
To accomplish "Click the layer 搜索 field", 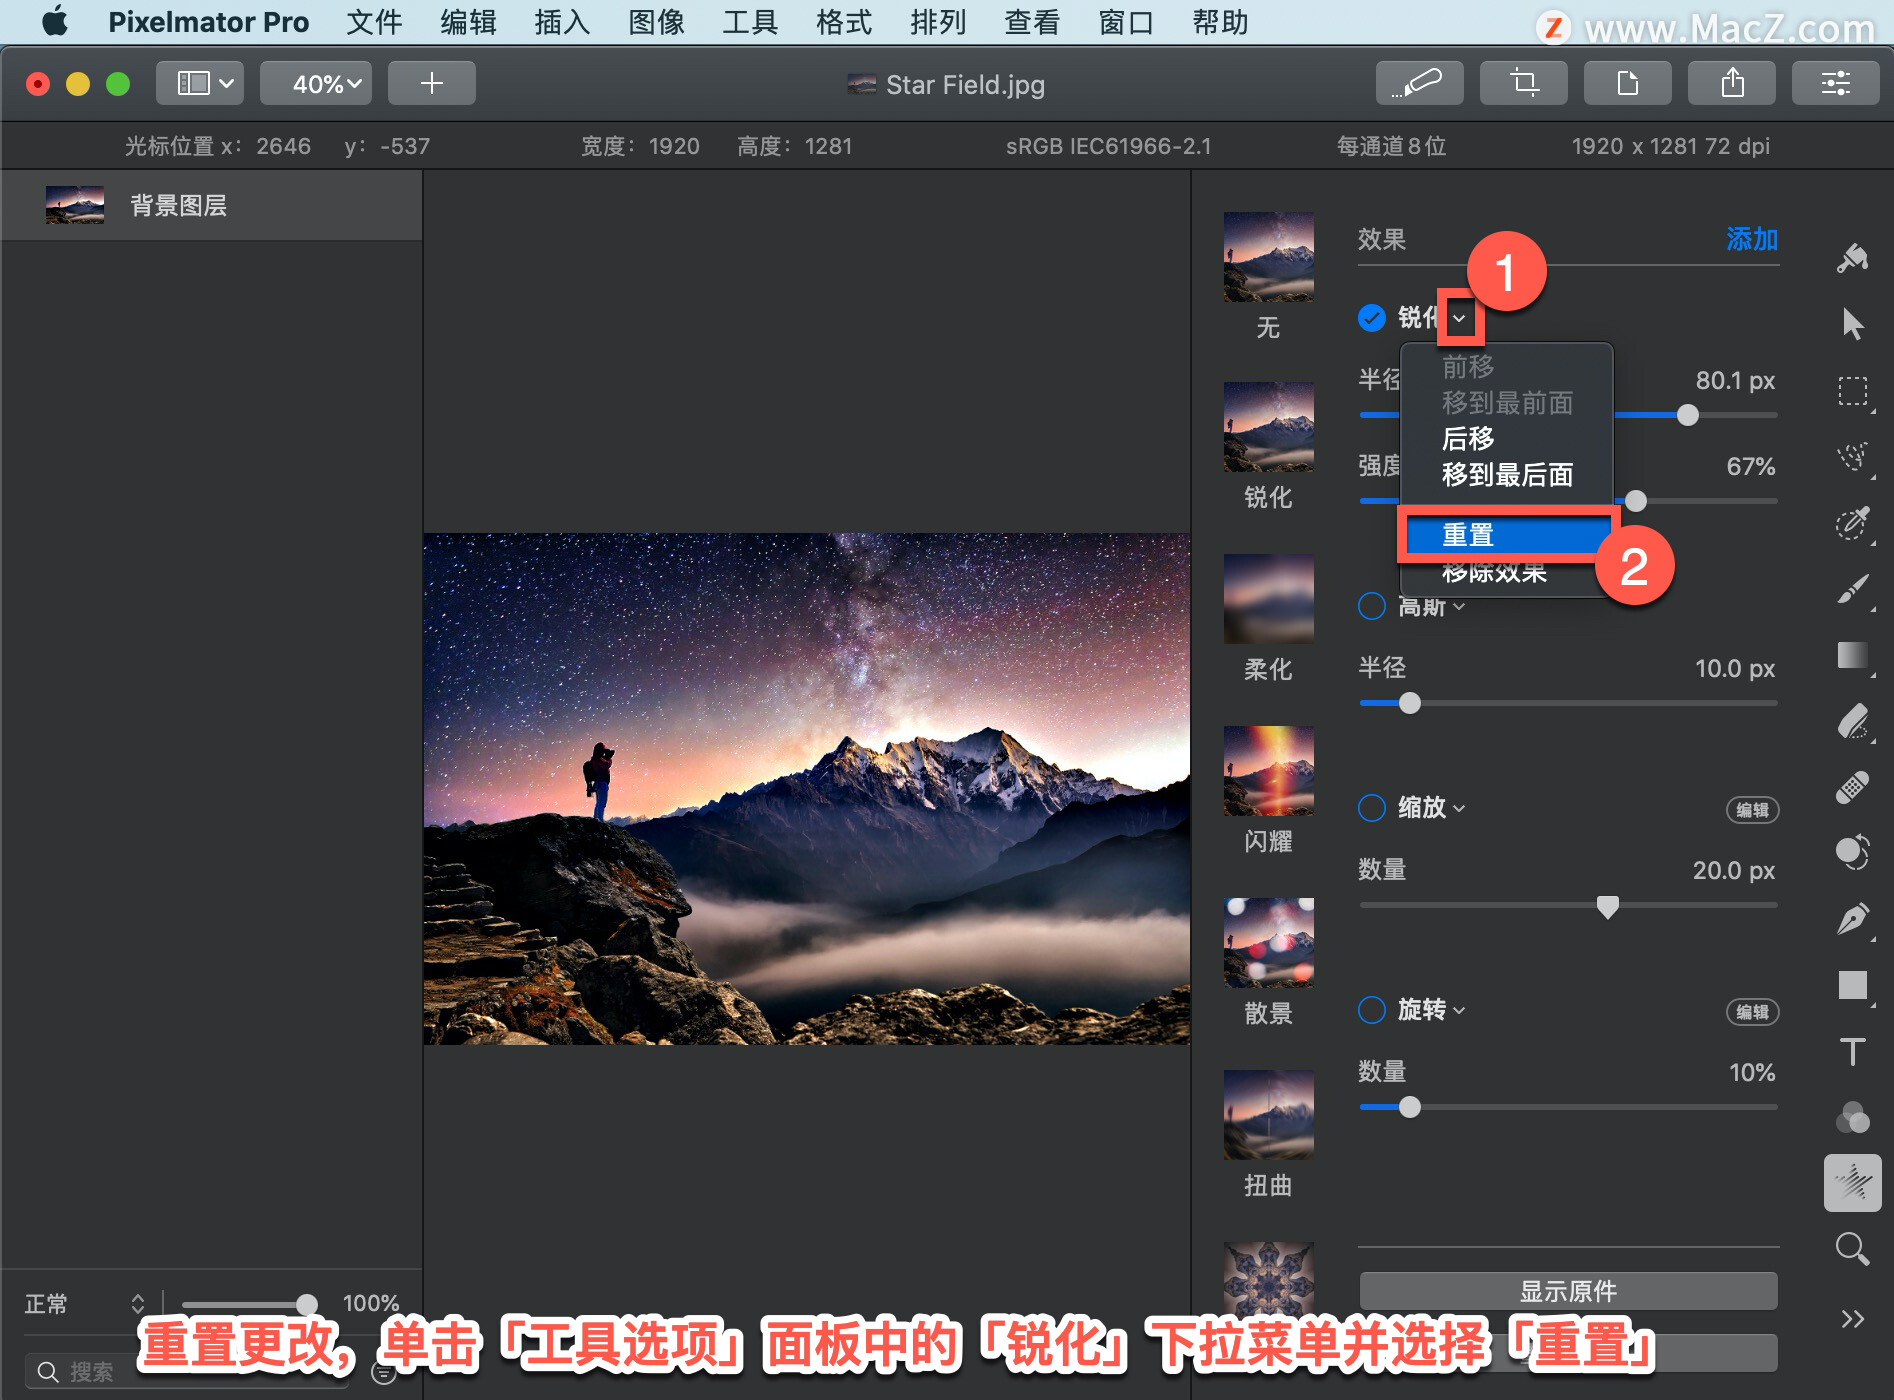I will [188, 1372].
